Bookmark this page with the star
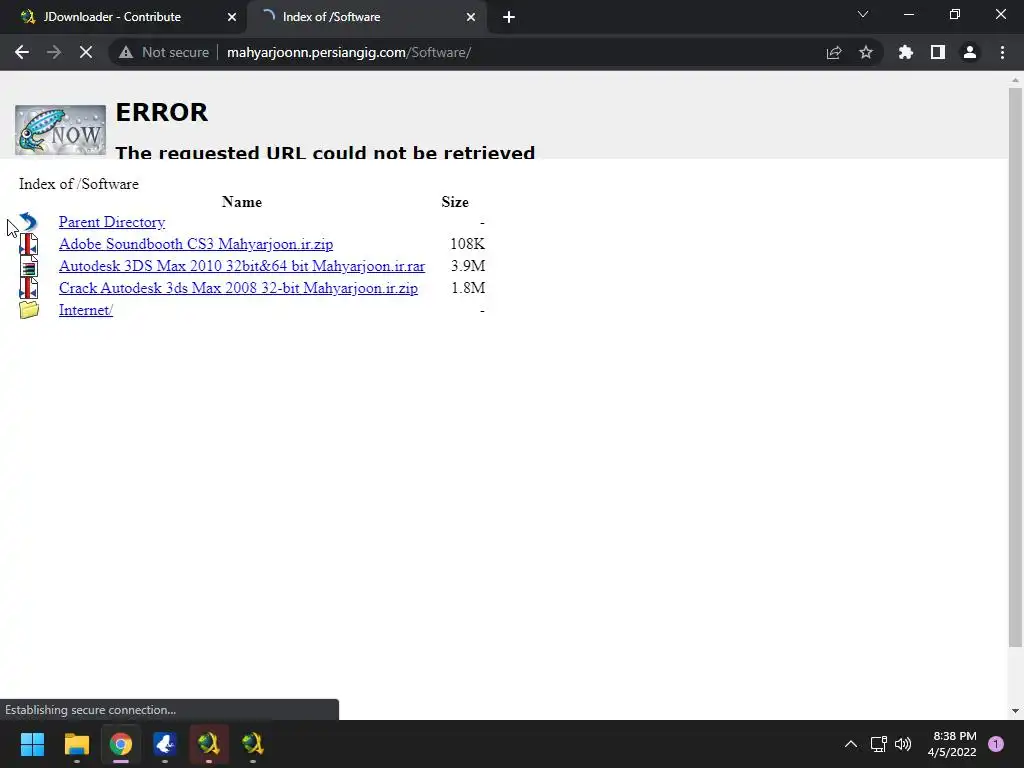The height and width of the screenshot is (768, 1024). tap(866, 52)
